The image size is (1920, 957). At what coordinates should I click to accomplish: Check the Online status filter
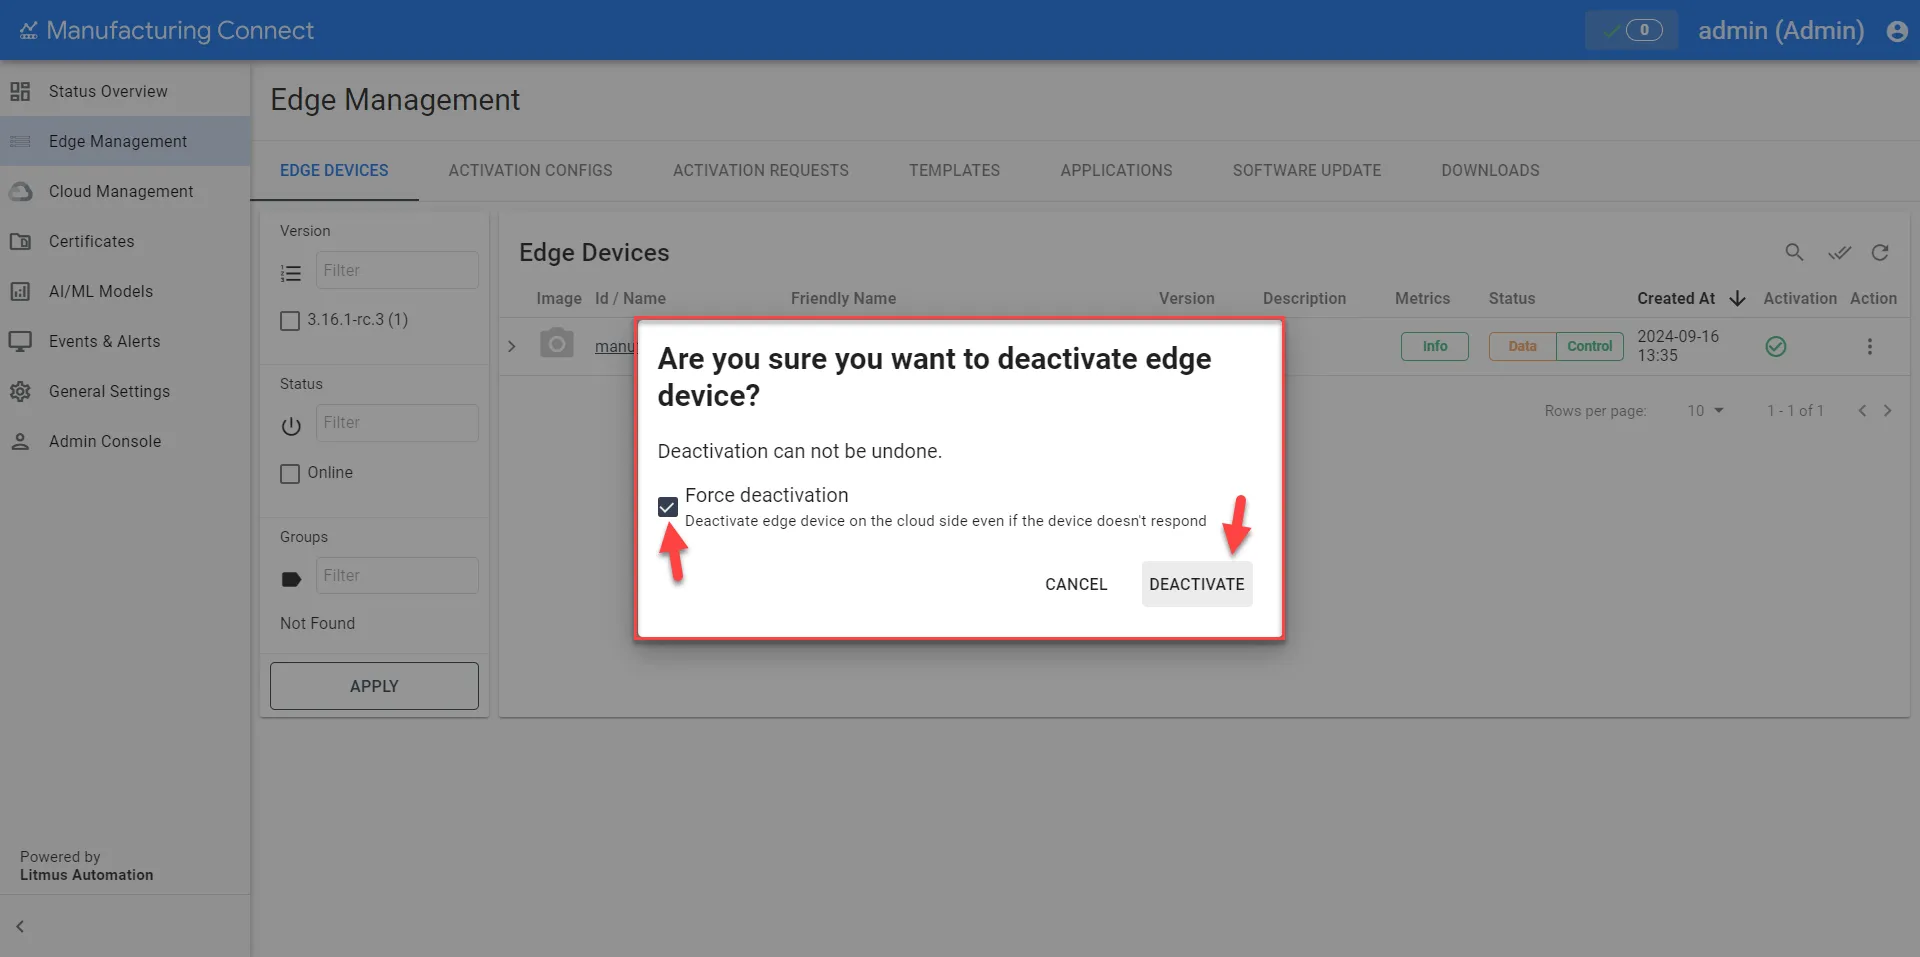pyautogui.click(x=290, y=474)
